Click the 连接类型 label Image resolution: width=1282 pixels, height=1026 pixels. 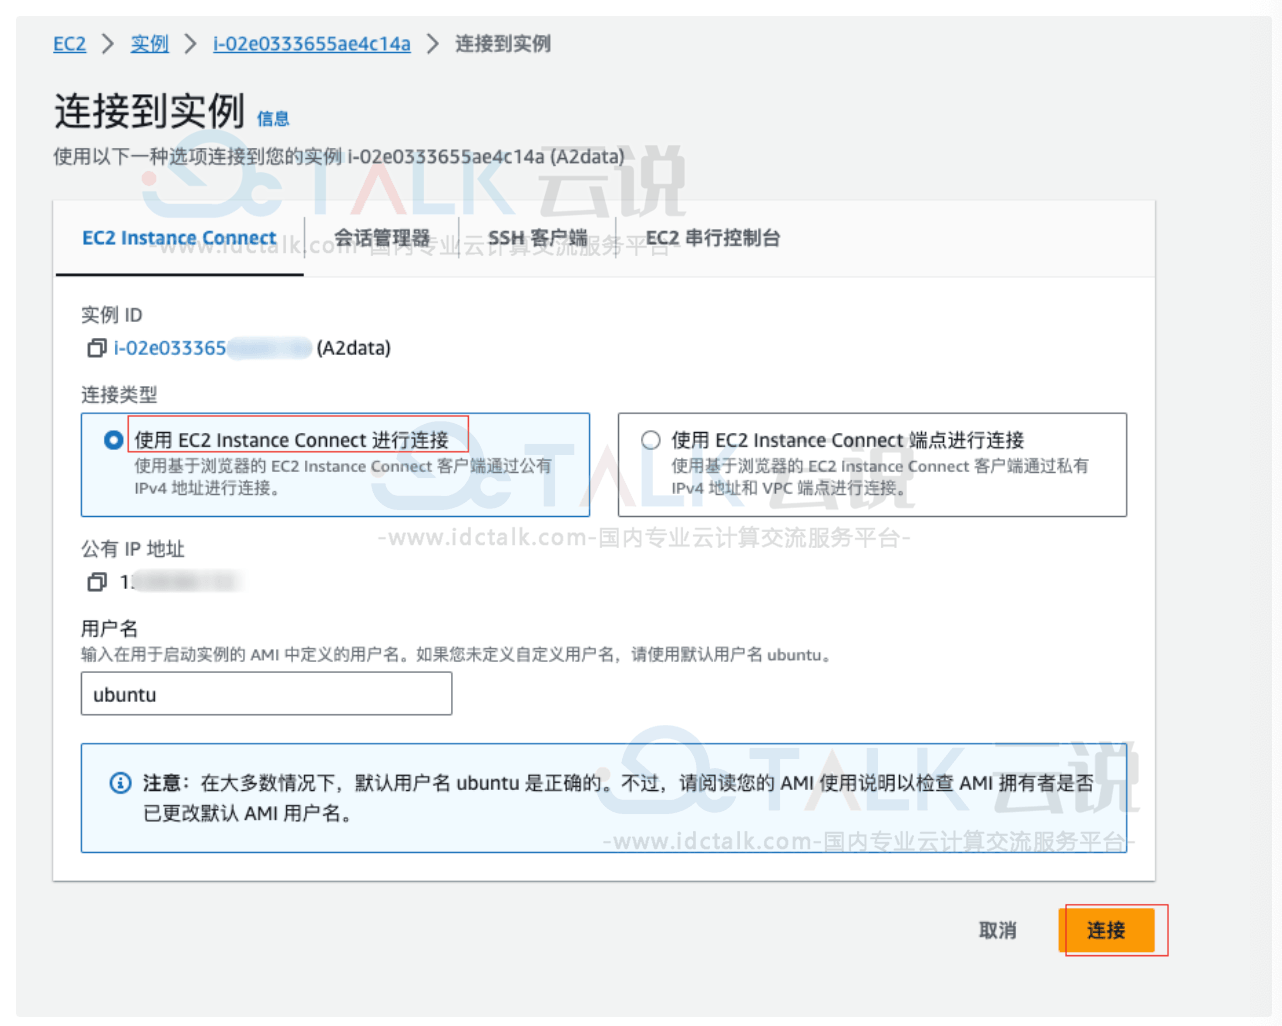tap(119, 394)
